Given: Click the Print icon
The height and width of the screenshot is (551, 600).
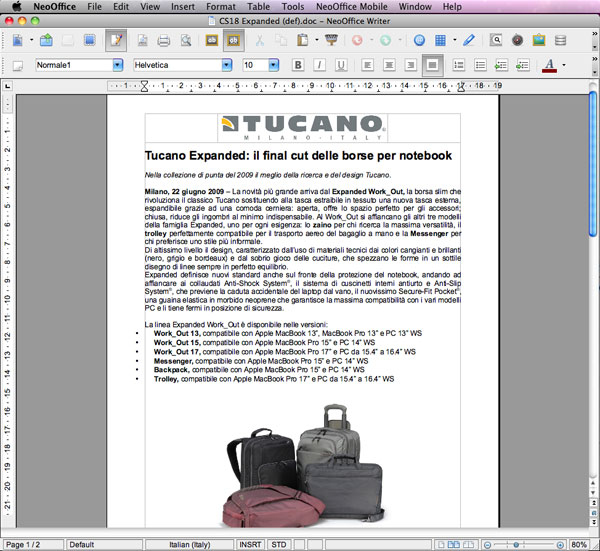Looking at the screenshot, I should click(164, 40).
